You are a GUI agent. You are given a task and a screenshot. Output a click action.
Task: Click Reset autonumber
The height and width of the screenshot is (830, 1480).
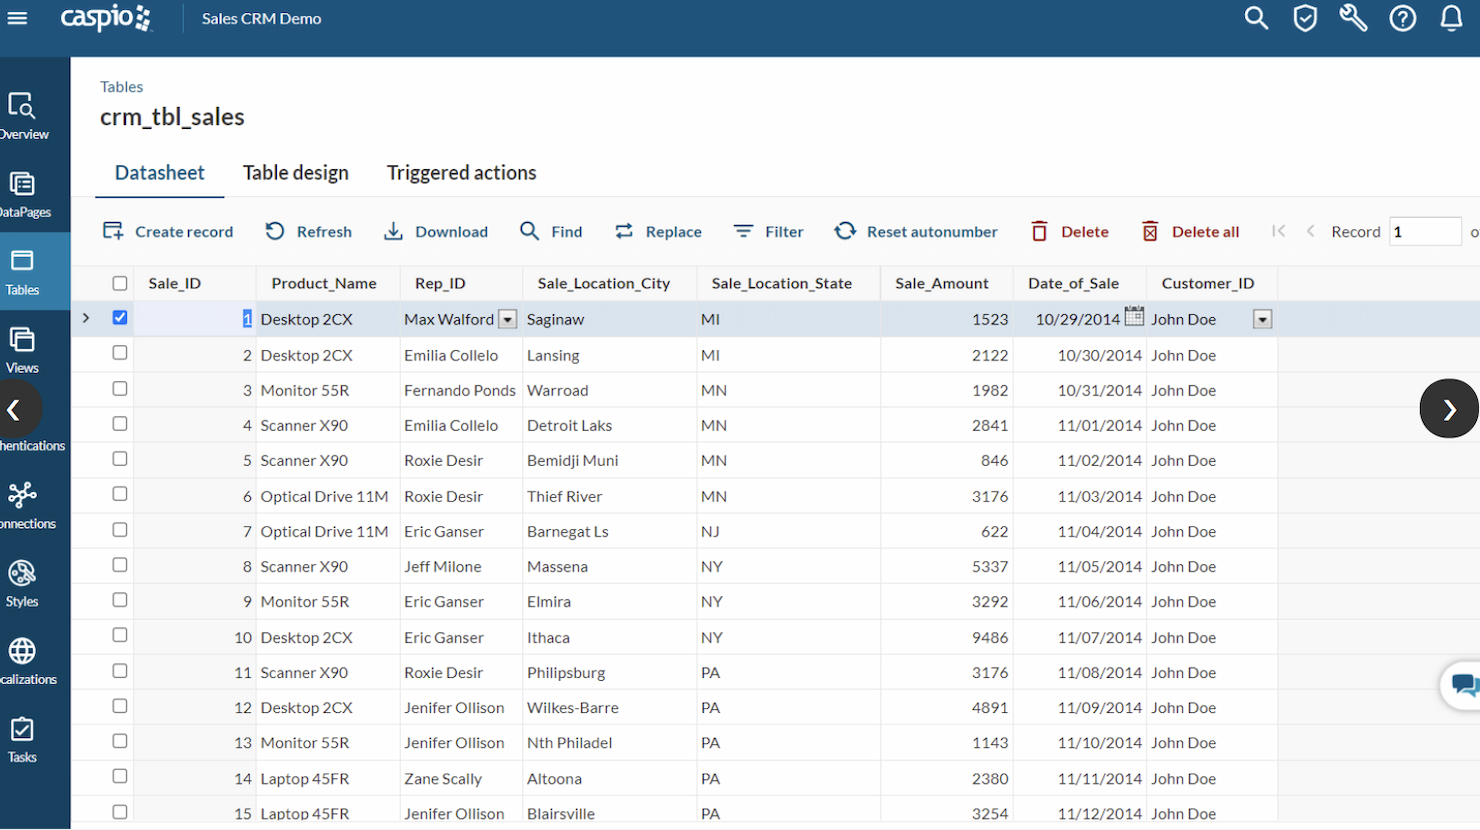point(916,231)
